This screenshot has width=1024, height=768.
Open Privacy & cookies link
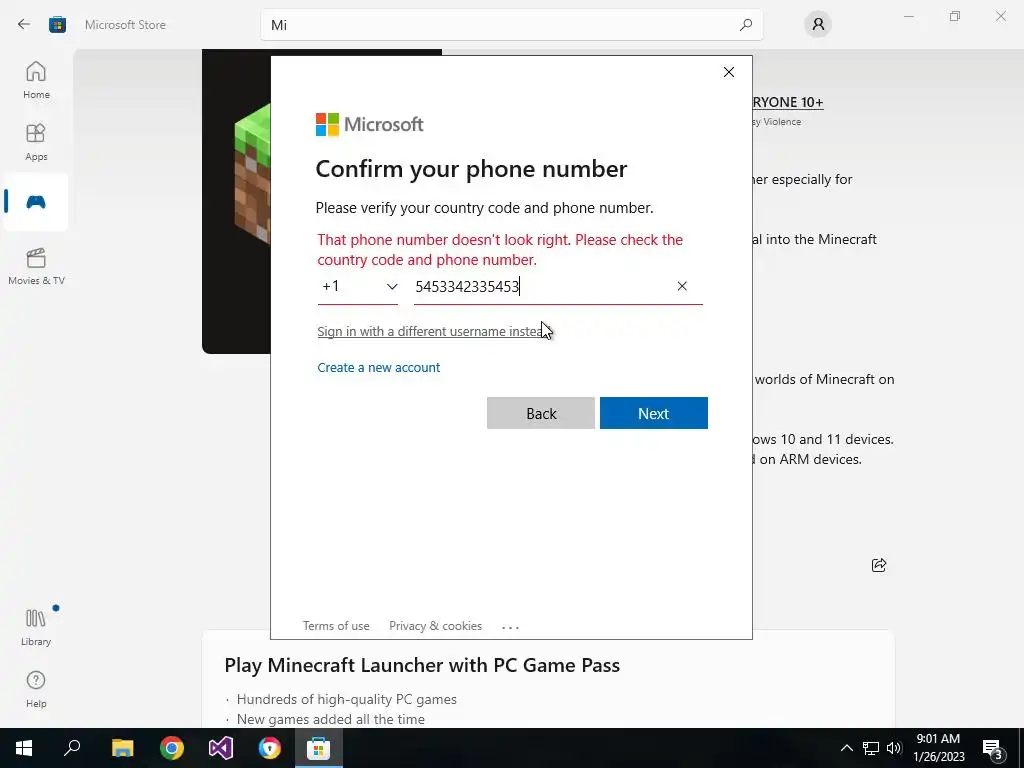tap(436, 626)
